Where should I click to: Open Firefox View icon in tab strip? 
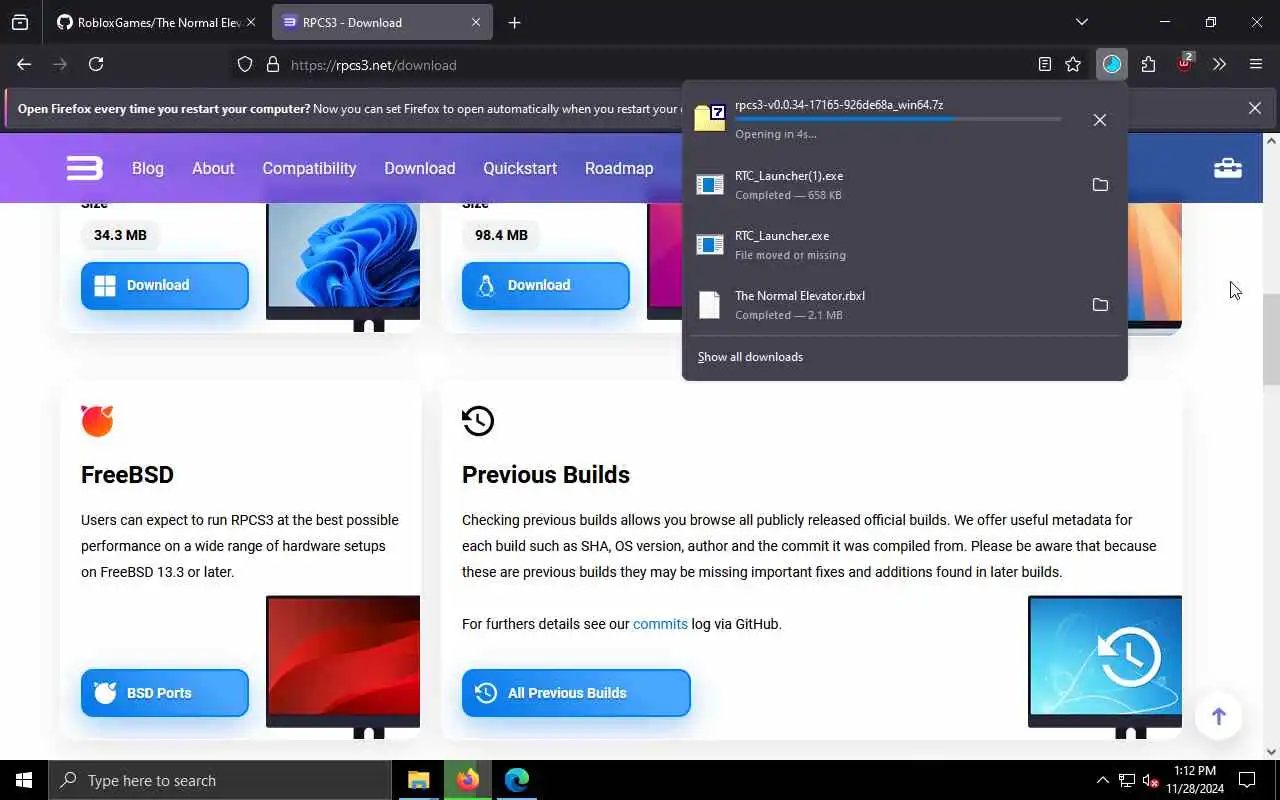[x=20, y=22]
